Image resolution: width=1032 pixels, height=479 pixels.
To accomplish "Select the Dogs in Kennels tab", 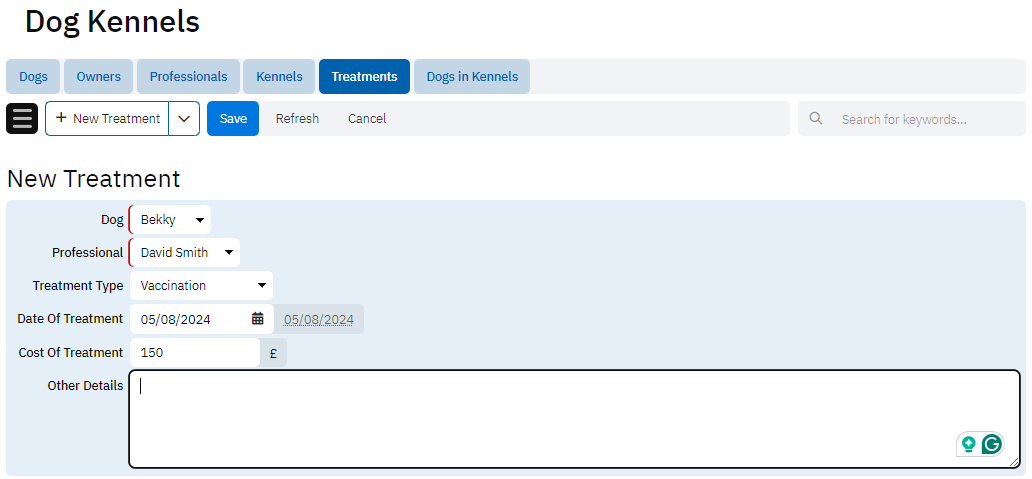I will tap(472, 76).
